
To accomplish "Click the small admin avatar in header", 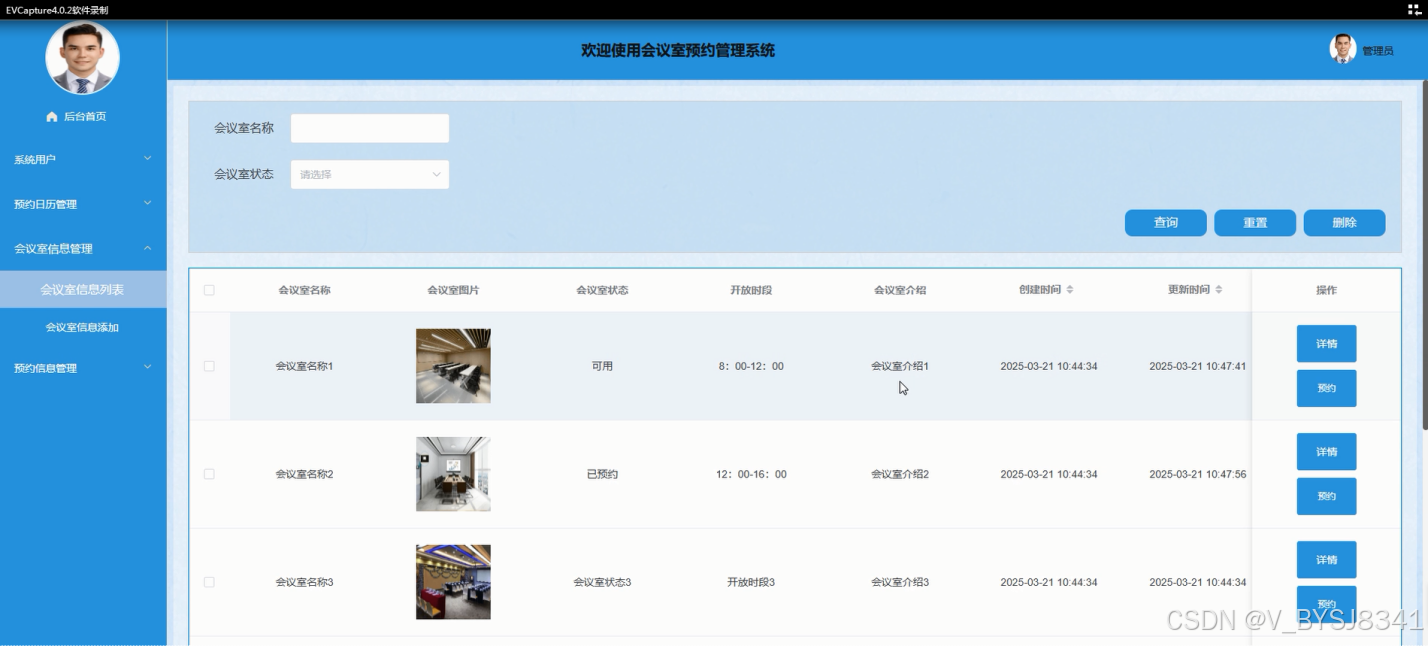I will [1342, 49].
